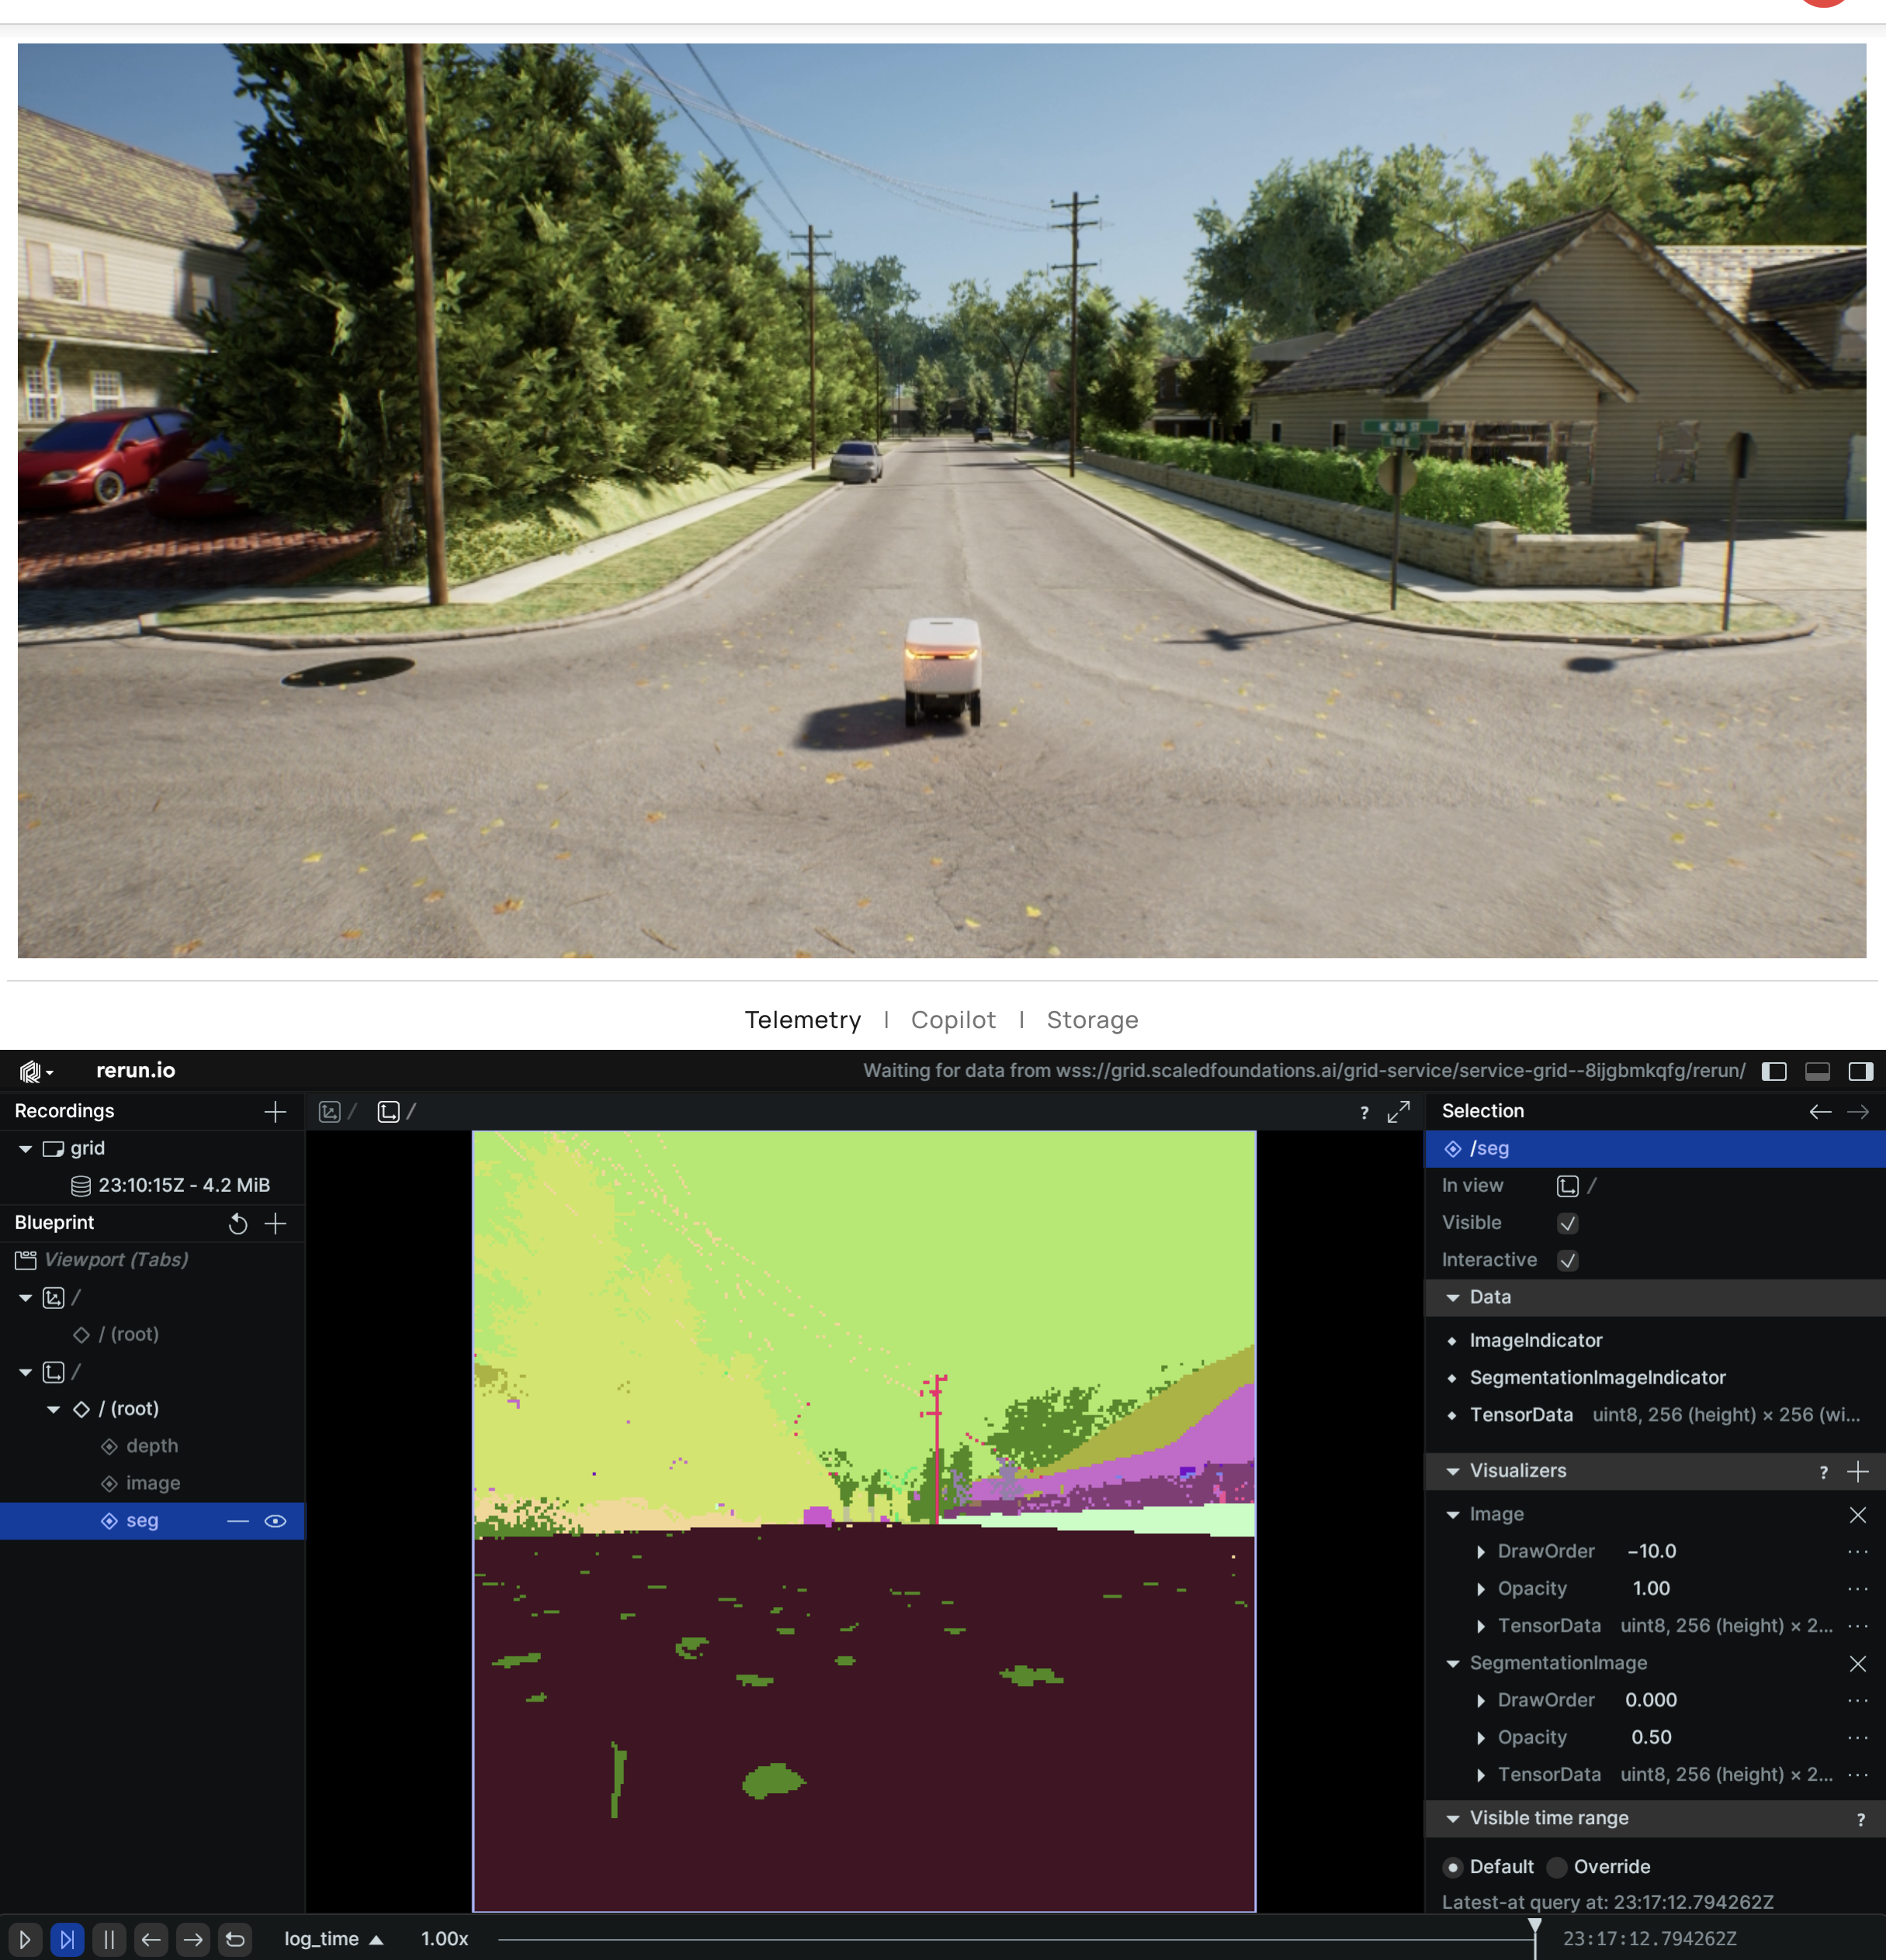Enable follow mode playback button
The width and height of the screenshot is (1886, 1960).
(x=67, y=1939)
